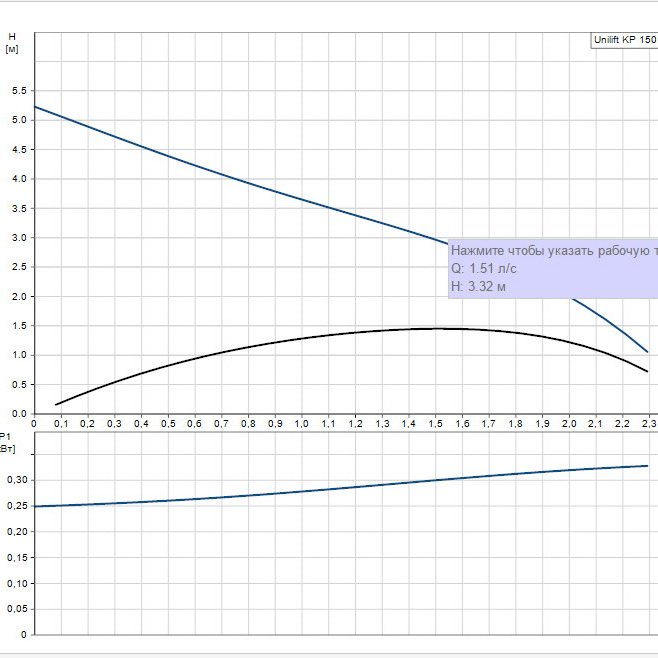Click the 0,5 tick label on flow axis
Viewport: 658px width, 658px height.
tap(168, 424)
